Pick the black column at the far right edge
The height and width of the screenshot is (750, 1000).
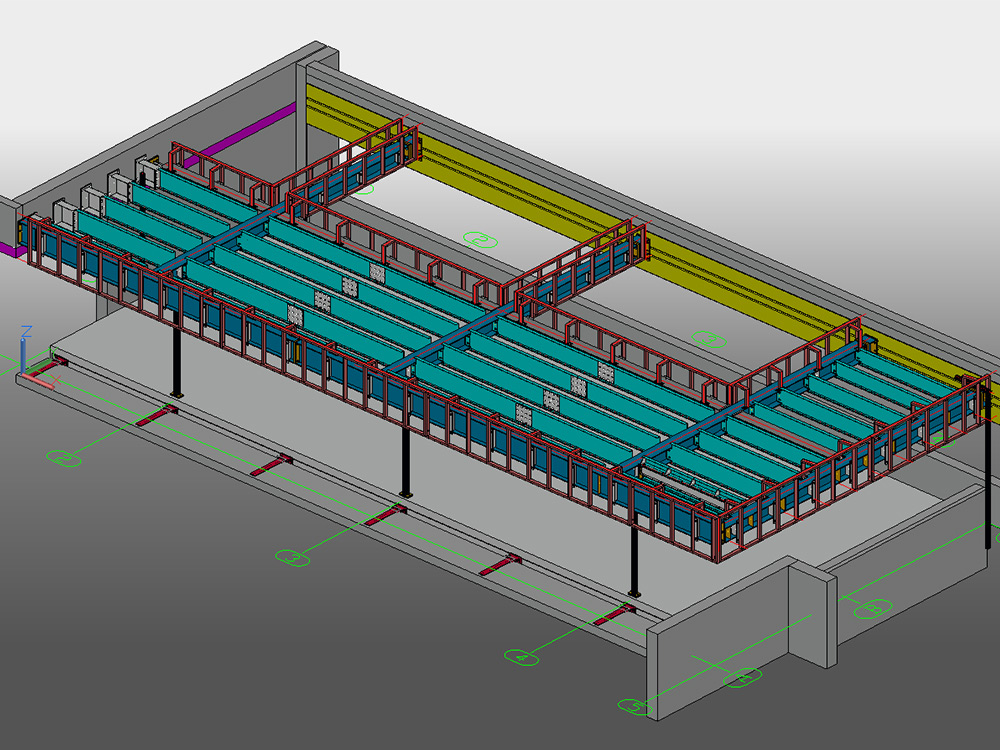tap(988, 466)
